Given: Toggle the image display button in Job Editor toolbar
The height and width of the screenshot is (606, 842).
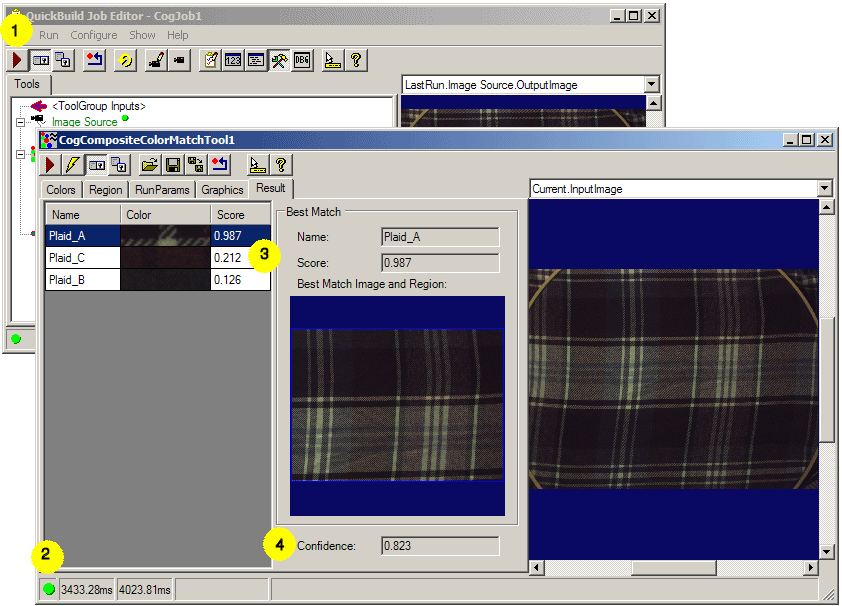Looking at the screenshot, I should pos(41,60).
